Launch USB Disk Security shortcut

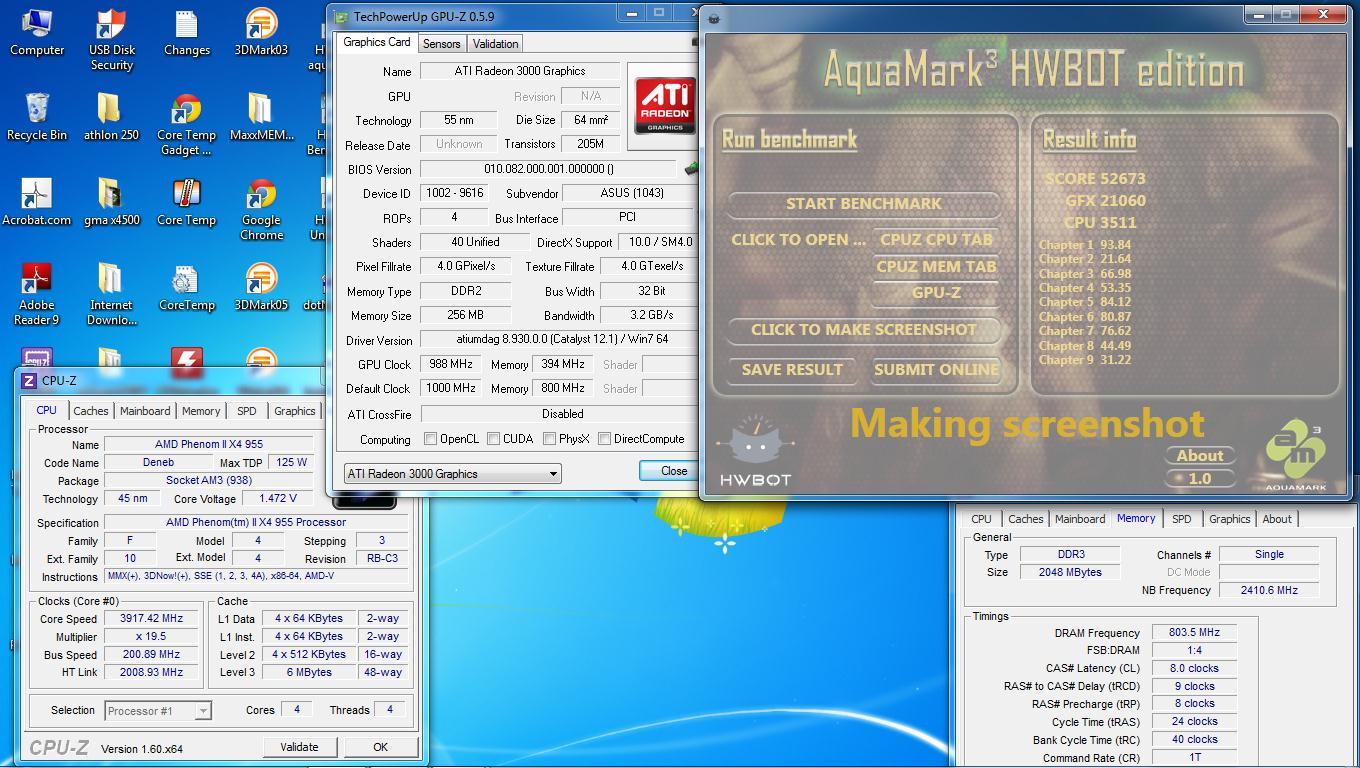pos(111,39)
